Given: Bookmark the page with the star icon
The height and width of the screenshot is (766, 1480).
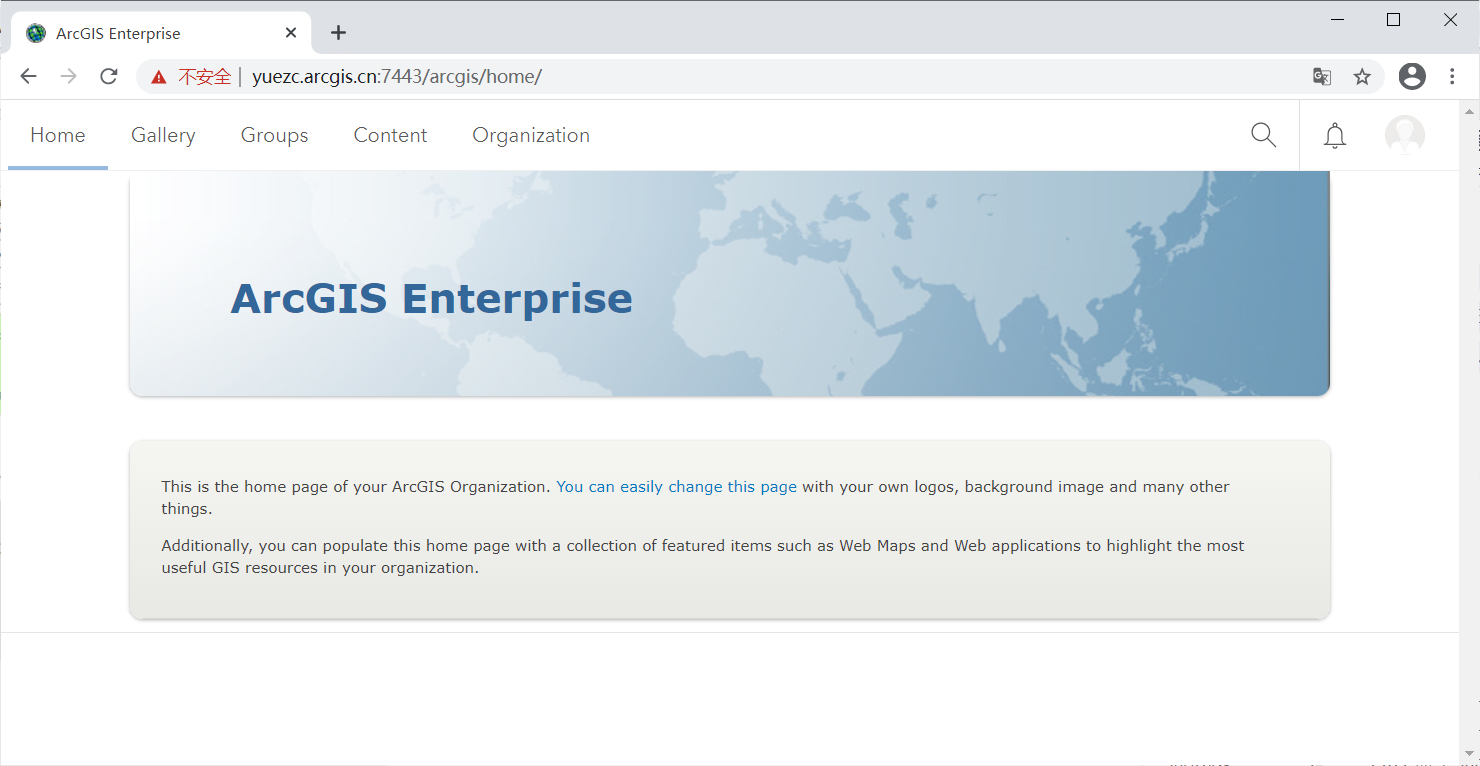Looking at the screenshot, I should point(1361,76).
